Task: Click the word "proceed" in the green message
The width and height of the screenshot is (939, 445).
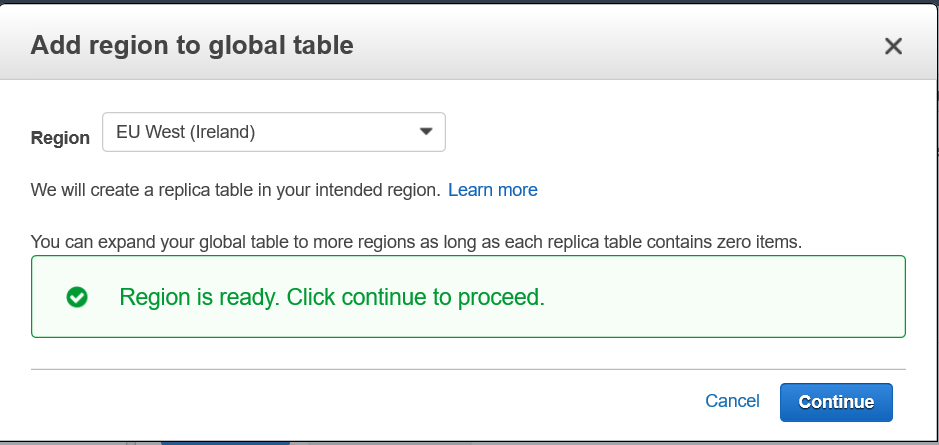Action: point(506,297)
